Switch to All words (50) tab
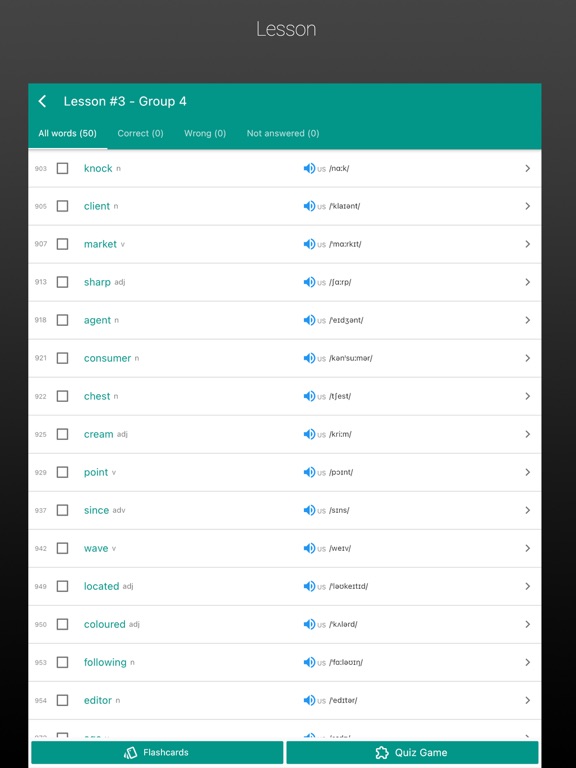The height and width of the screenshot is (768, 576). 68,133
